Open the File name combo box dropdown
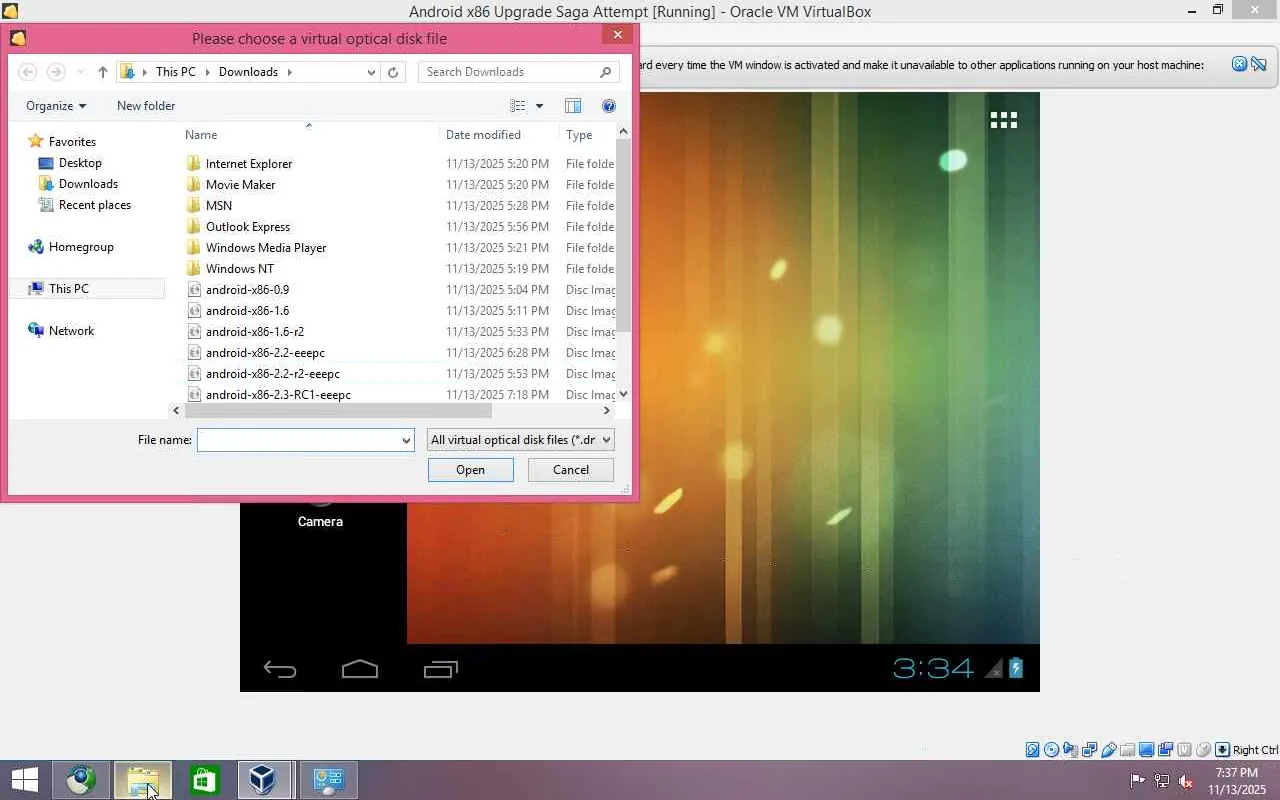Viewport: 1280px width, 800px height. 406,440
